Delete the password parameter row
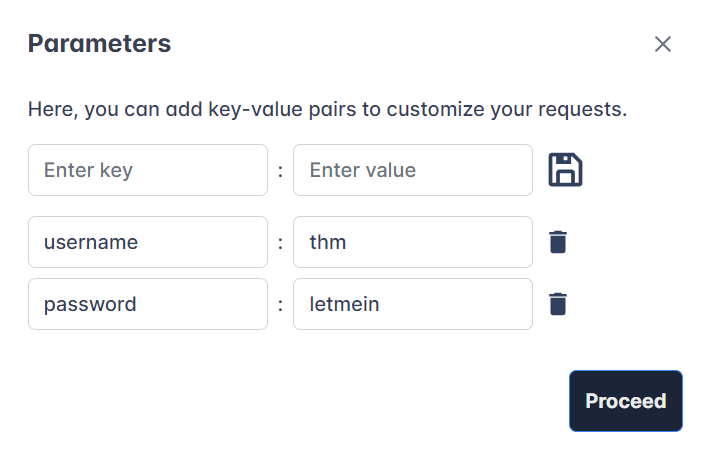 (x=558, y=304)
